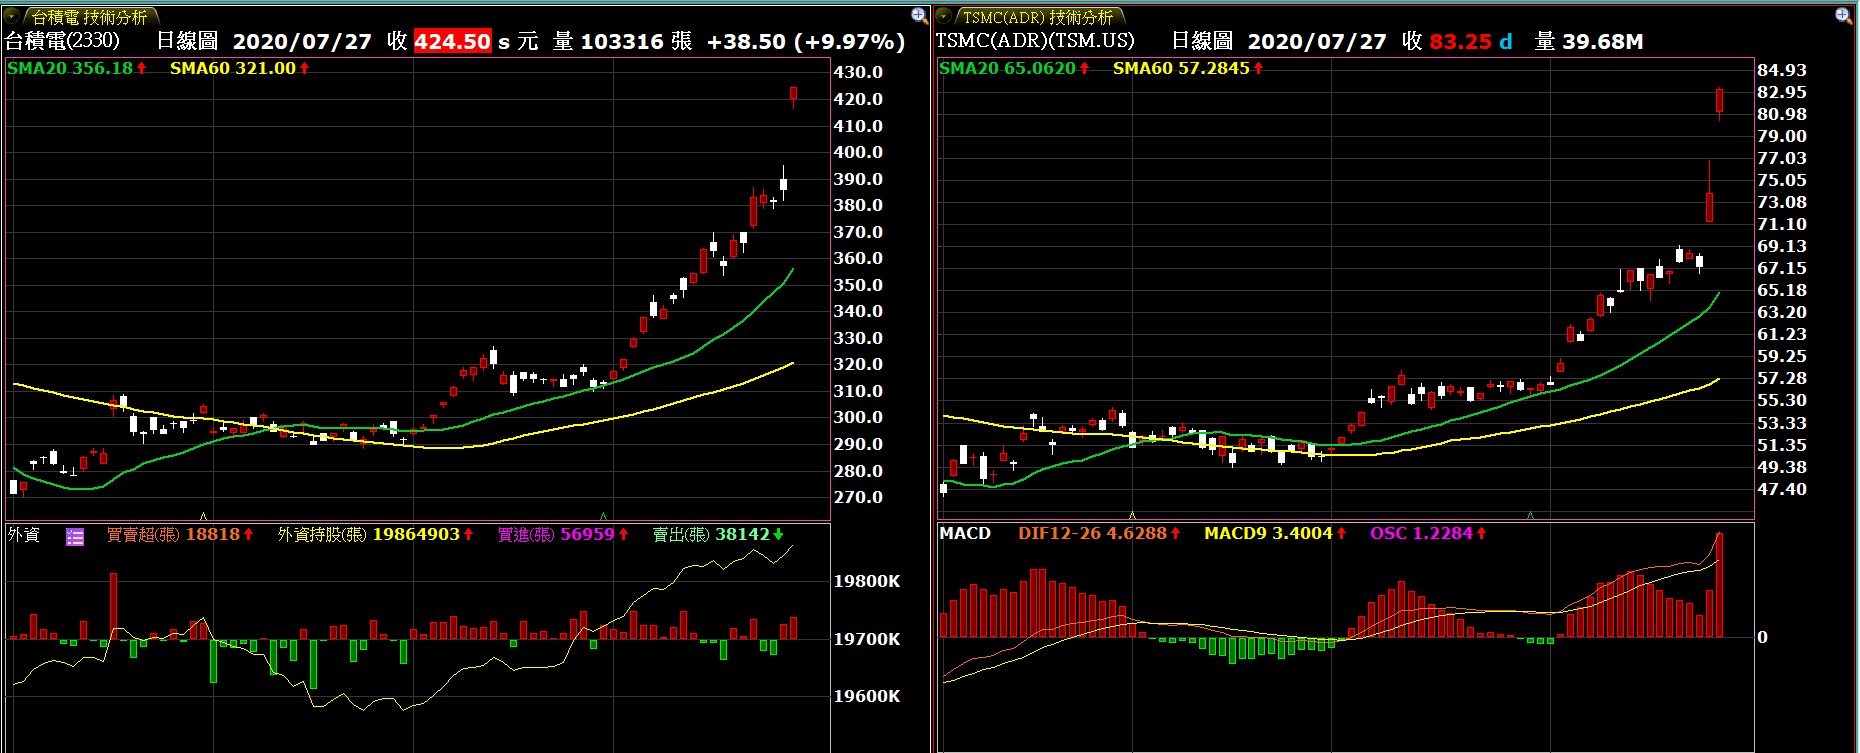Click the tallest red MACD histogram bar at far right
This screenshot has height=753, width=1860.
click(x=1720, y=585)
